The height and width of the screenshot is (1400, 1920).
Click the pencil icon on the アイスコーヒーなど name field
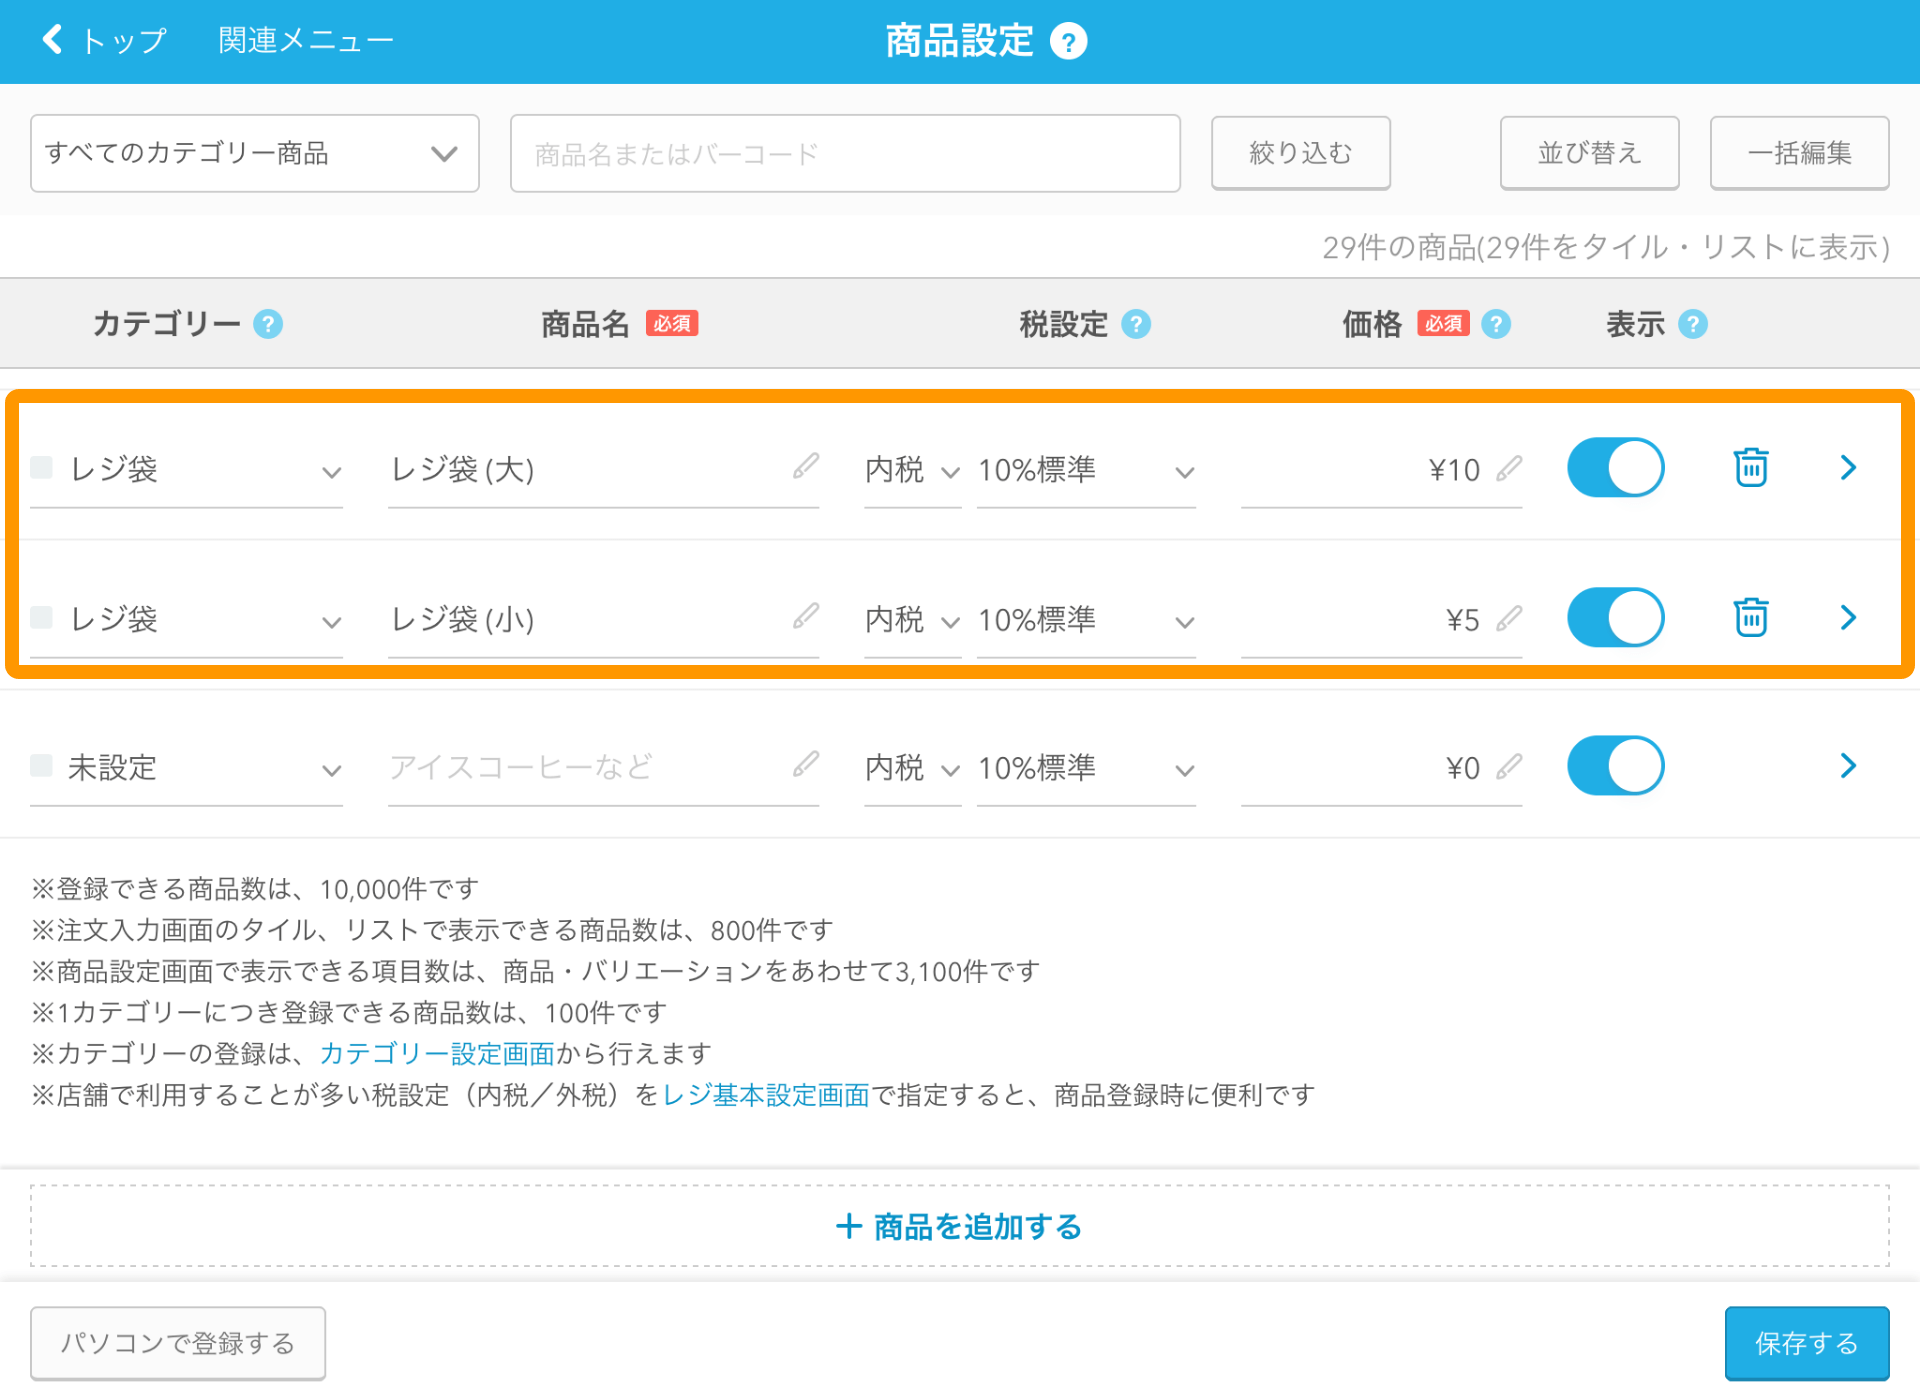coord(806,765)
